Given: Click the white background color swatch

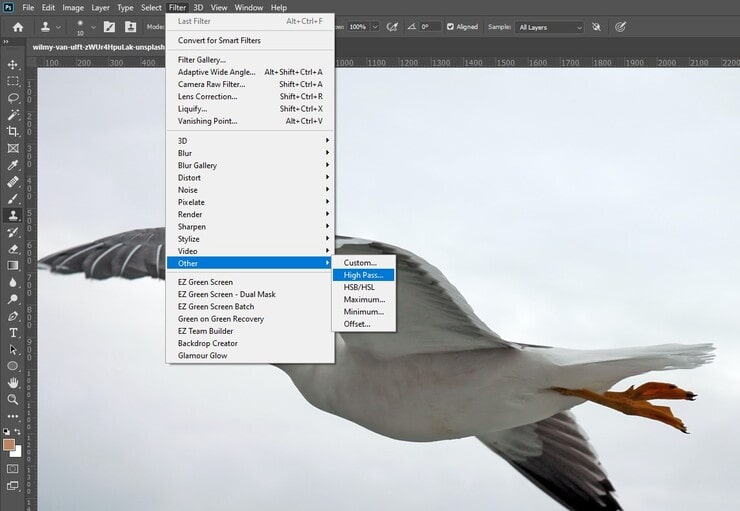Looking at the screenshot, I should [17, 452].
